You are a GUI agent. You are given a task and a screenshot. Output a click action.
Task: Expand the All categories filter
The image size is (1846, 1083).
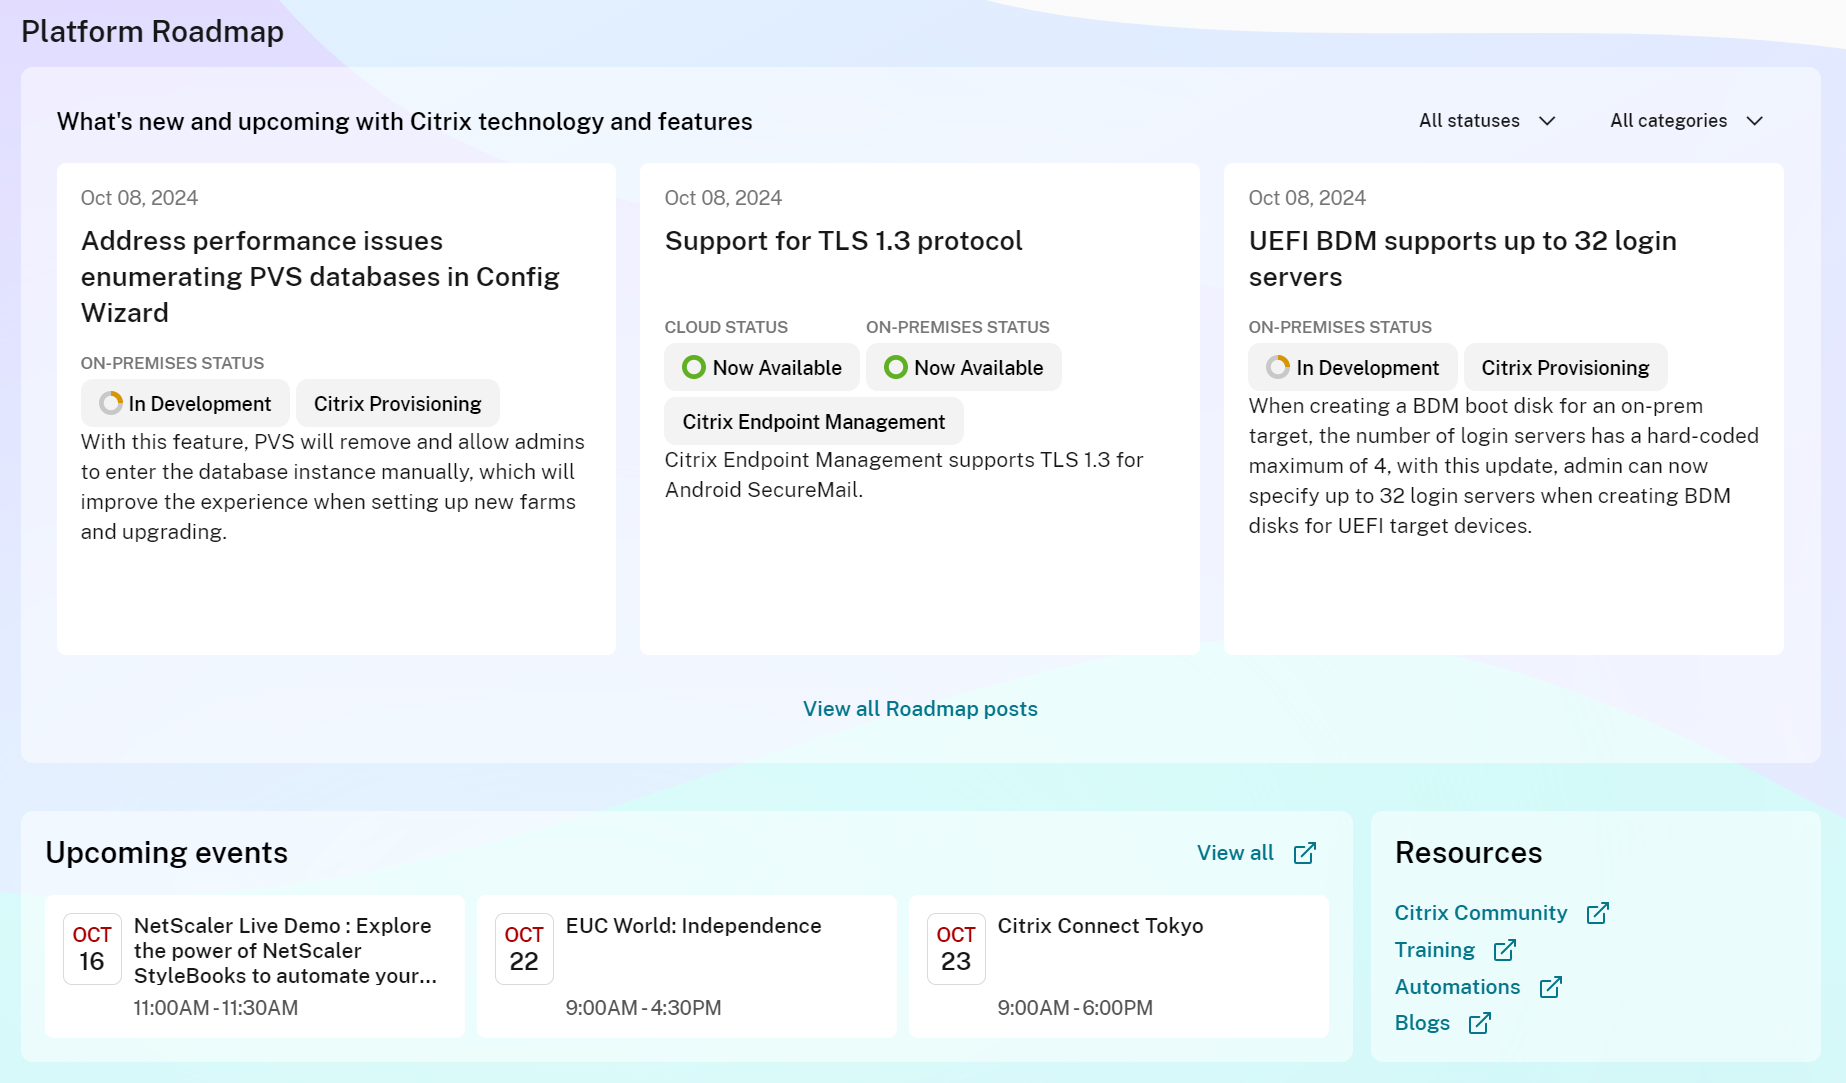click(1685, 121)
